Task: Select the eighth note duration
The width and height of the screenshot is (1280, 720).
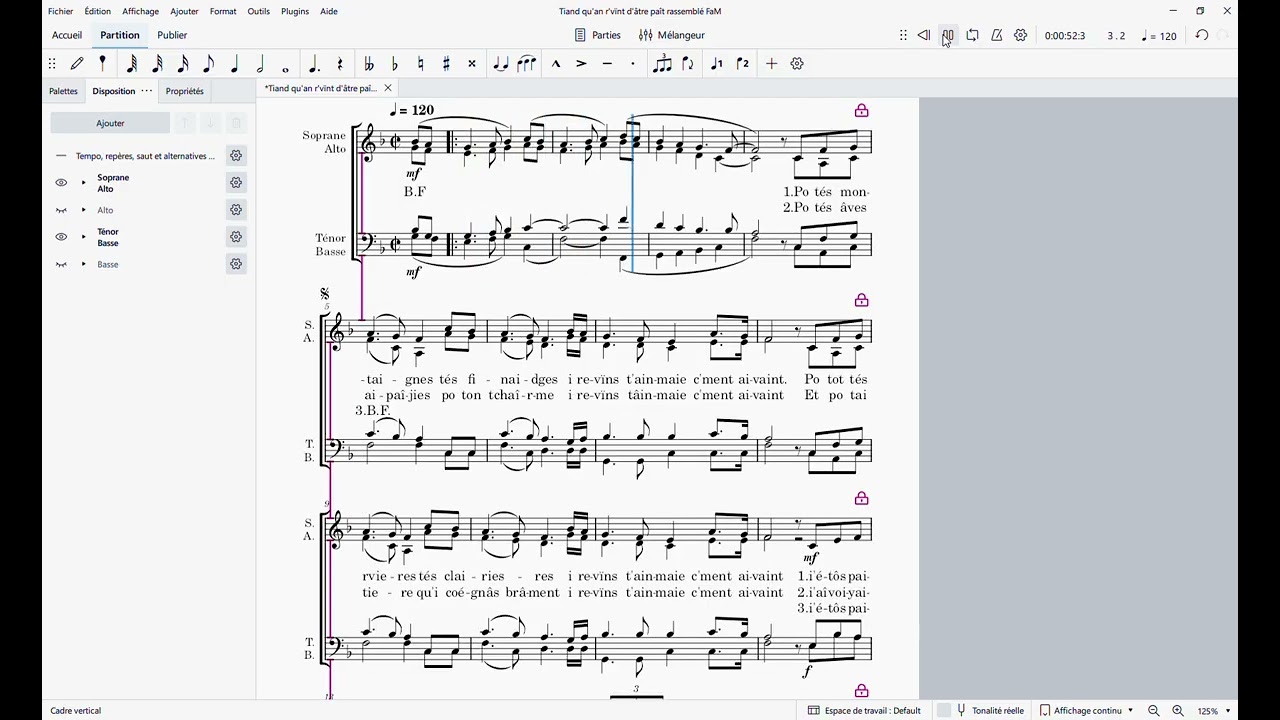Action: (209, 63)
